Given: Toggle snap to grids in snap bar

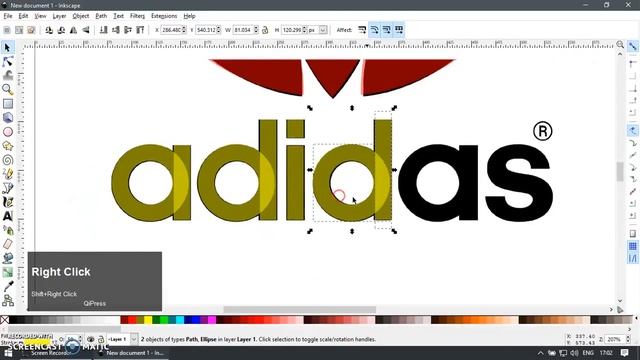Looking at the screenshot, I should (633, 246).
